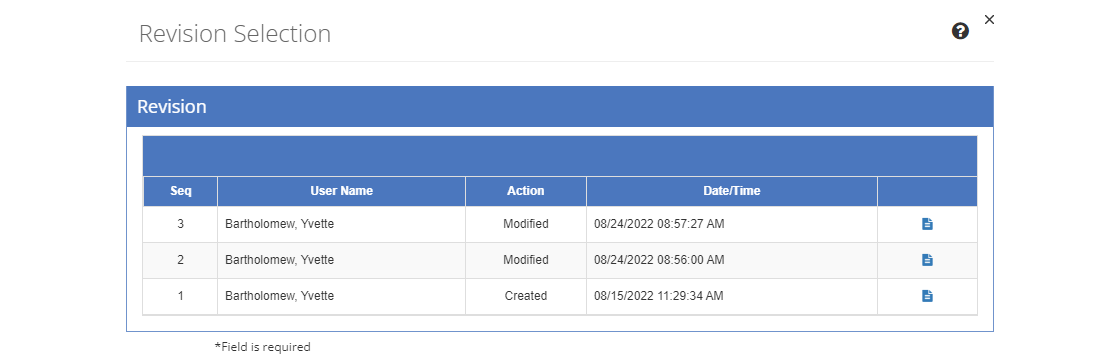Click Bartholomew, Yvette in the Created row
Screen dimensions: 1120x360
pyautogui.click(x=280, y=296)
